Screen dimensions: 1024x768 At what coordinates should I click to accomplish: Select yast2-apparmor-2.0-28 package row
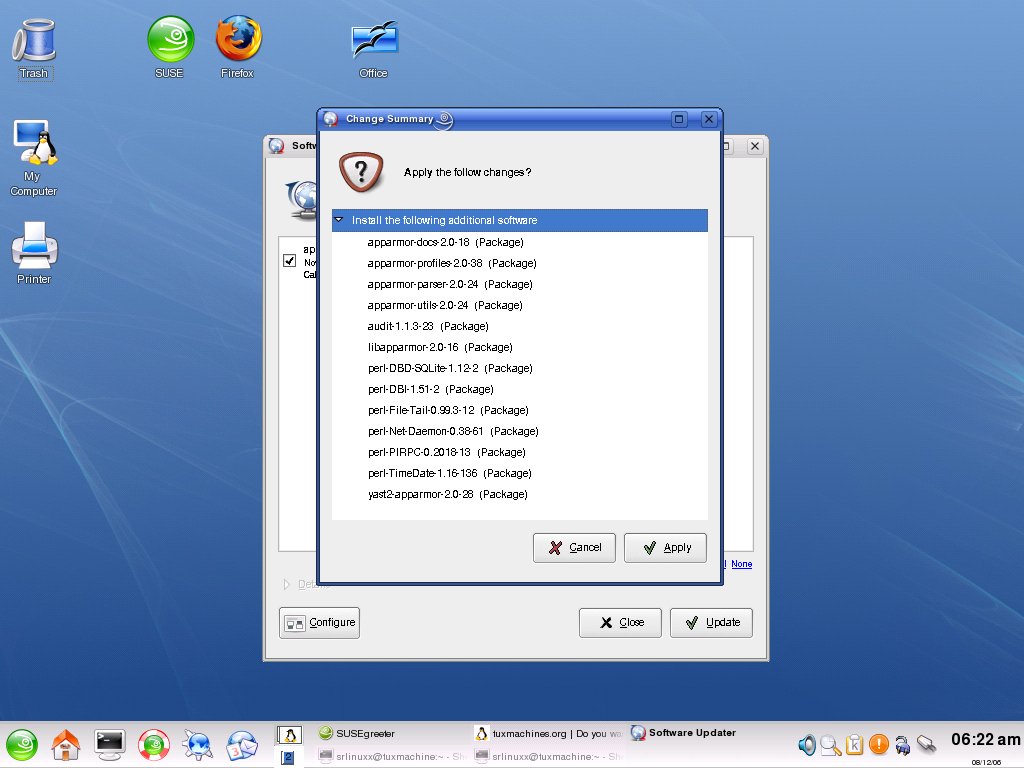click(x=519, y=494)
